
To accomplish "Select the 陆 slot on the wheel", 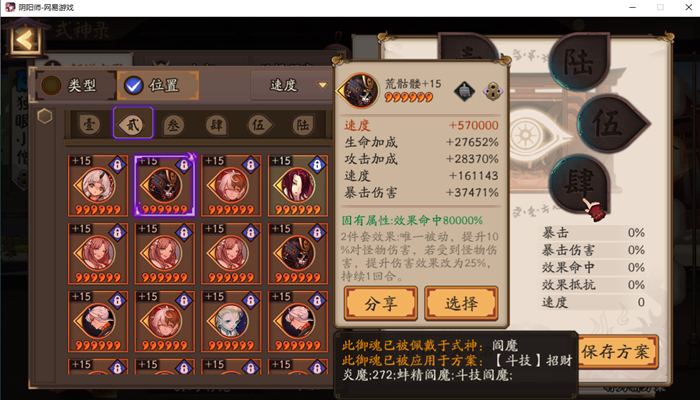I will pos(579,62).
